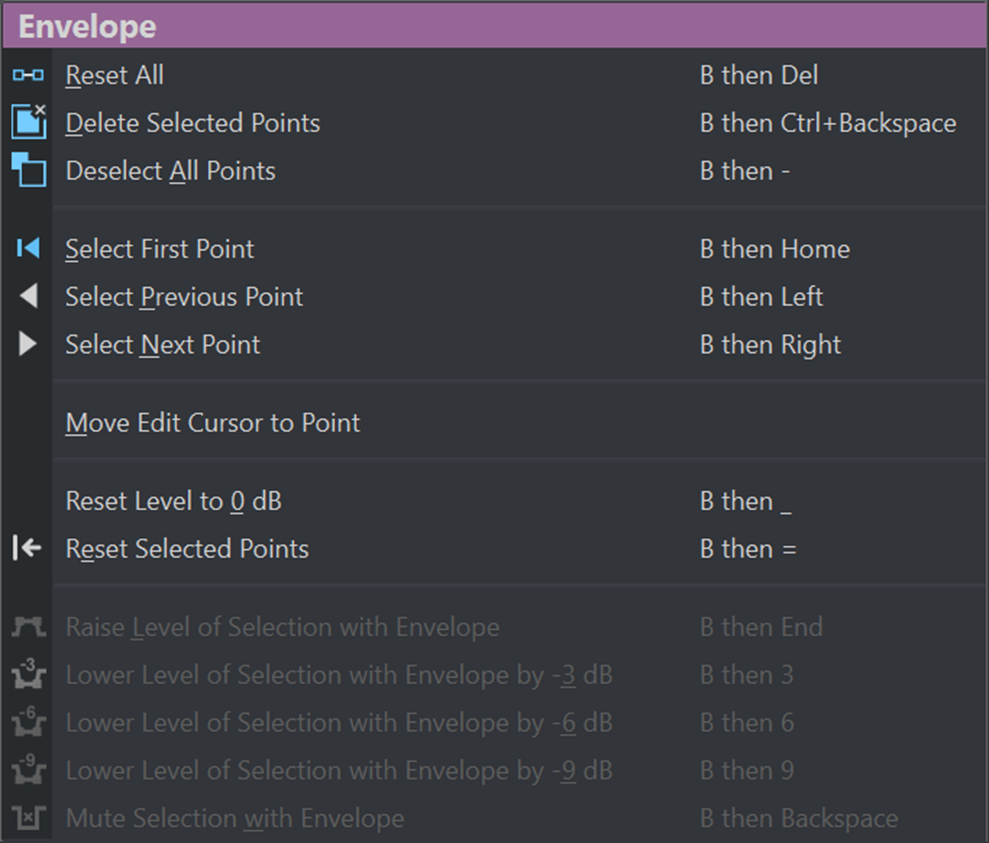Click the 'B then Right' shortcut text
Screen dimensions: 989x843
click(770, 345)
